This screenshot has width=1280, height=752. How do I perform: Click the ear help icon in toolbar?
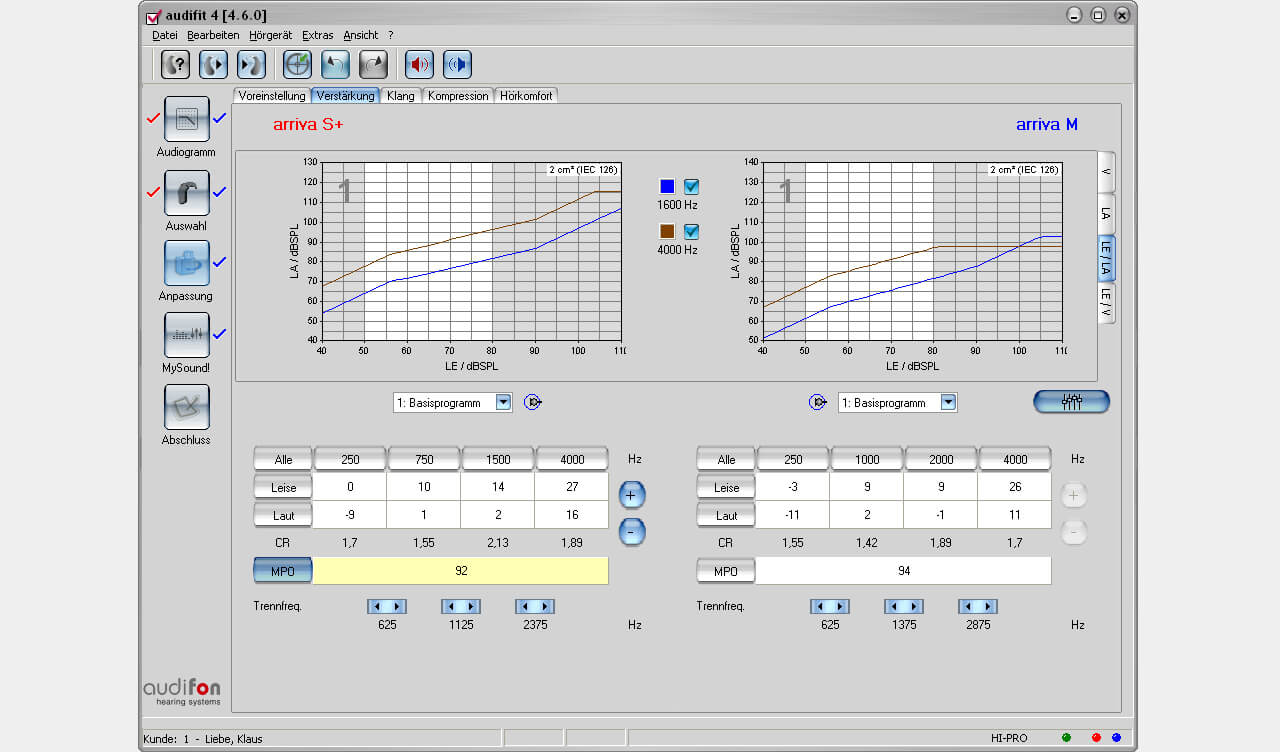(x=176, y=65)
